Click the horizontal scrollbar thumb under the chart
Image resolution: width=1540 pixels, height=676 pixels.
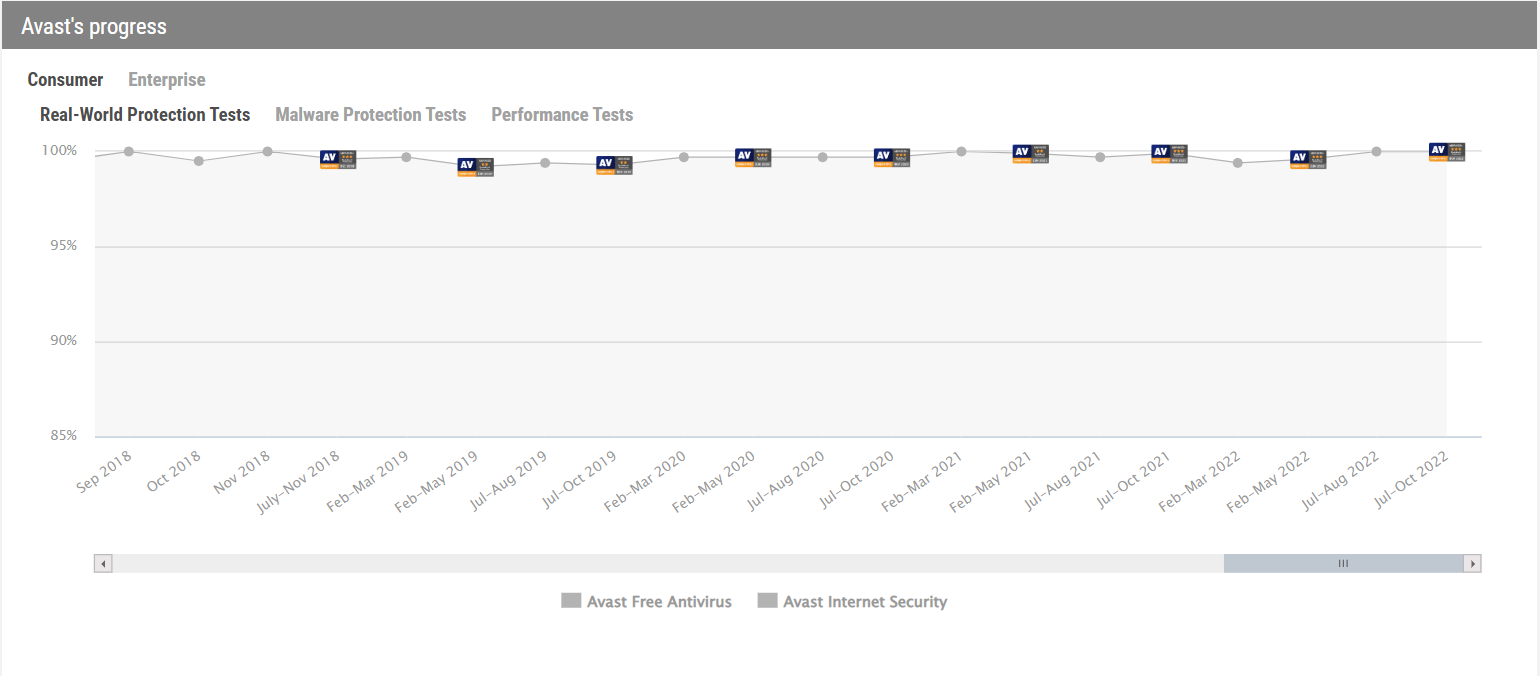(x=1343, y=564)
